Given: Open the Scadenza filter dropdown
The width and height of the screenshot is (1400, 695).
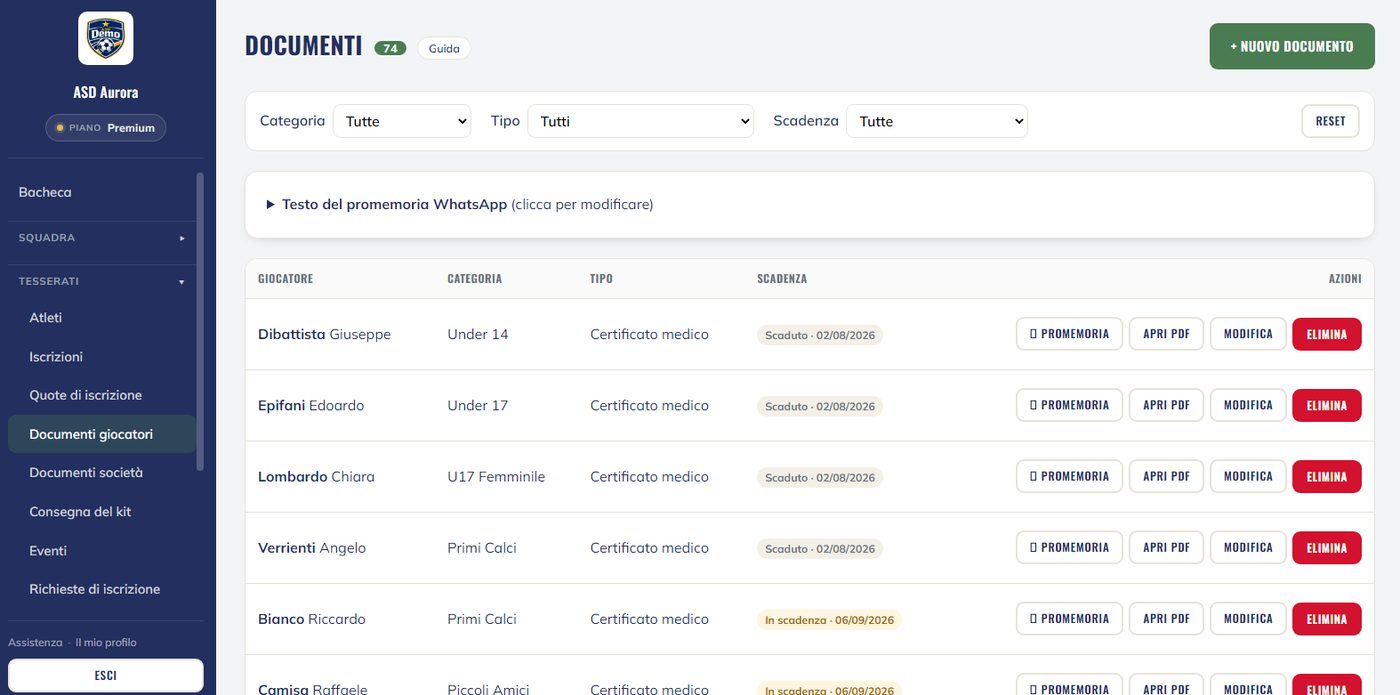Looking at the screenshot, I should pyautogui.click(x=937, y=121).
